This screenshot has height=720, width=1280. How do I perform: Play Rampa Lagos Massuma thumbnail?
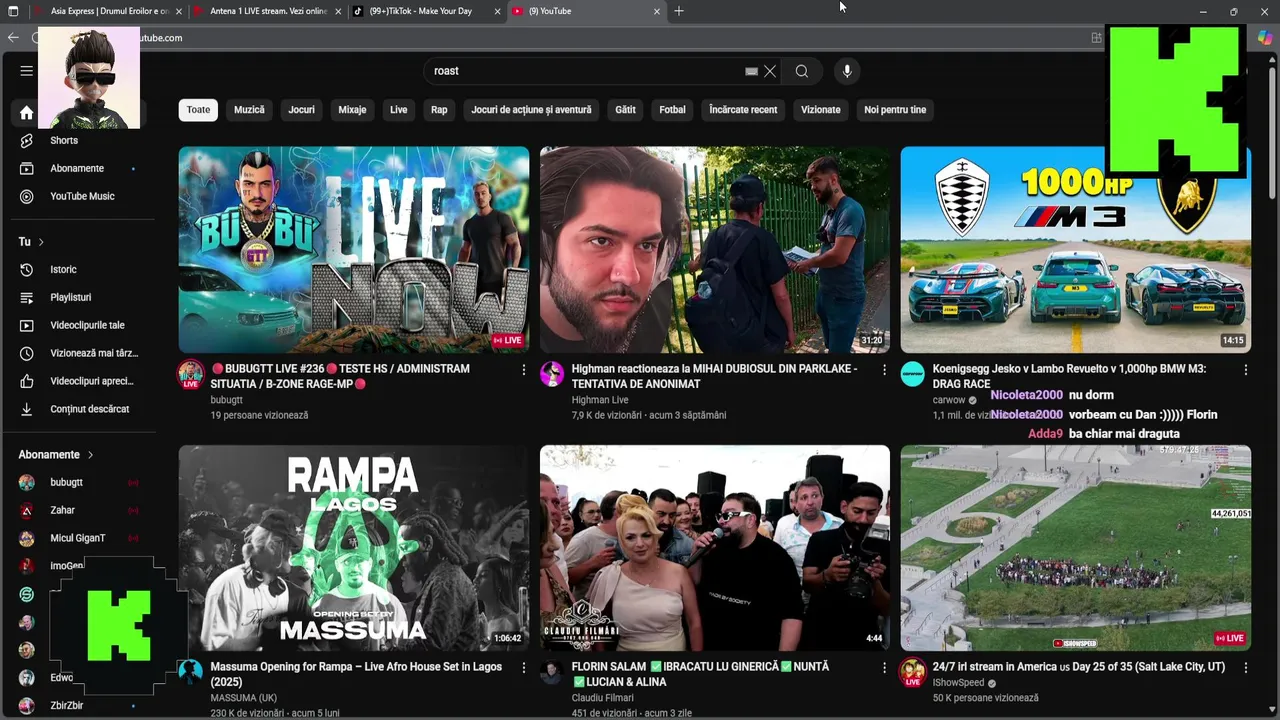click(x=354, y=548)
